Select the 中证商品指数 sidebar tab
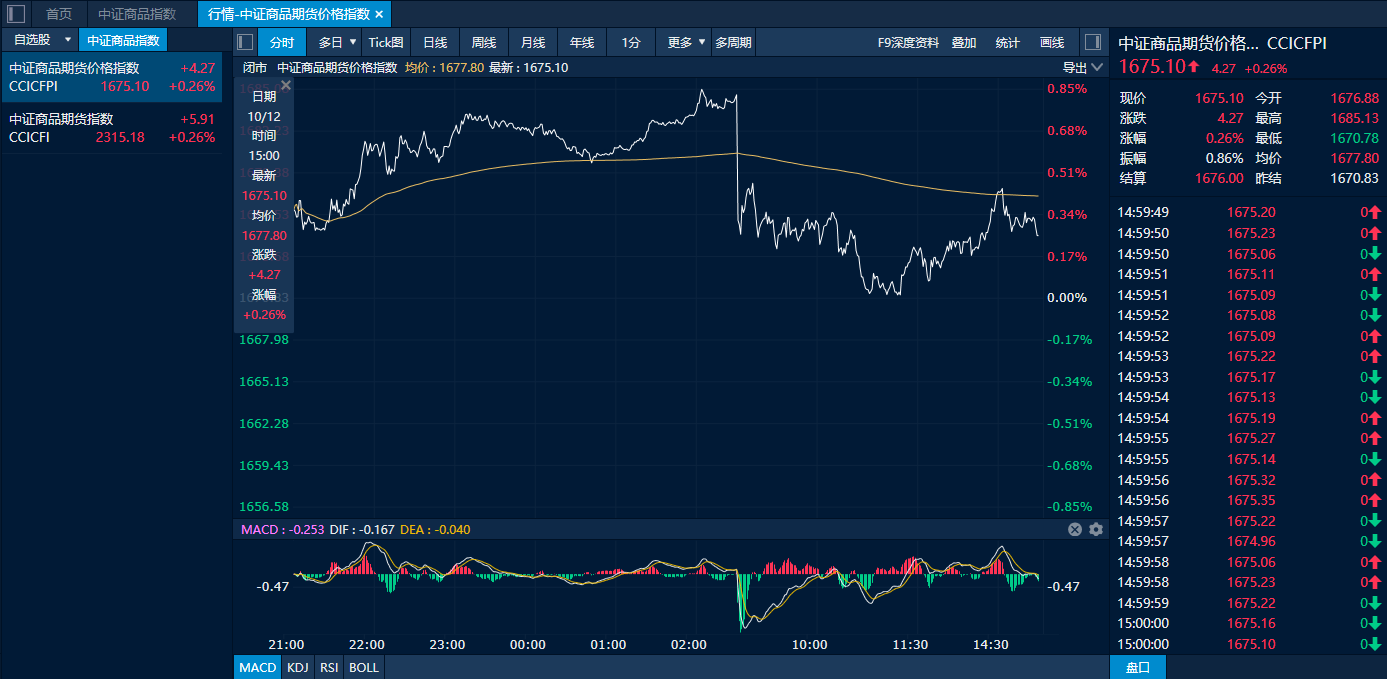Image resolution: width=1387 pixels, height=679 pixels. (123, 40)
